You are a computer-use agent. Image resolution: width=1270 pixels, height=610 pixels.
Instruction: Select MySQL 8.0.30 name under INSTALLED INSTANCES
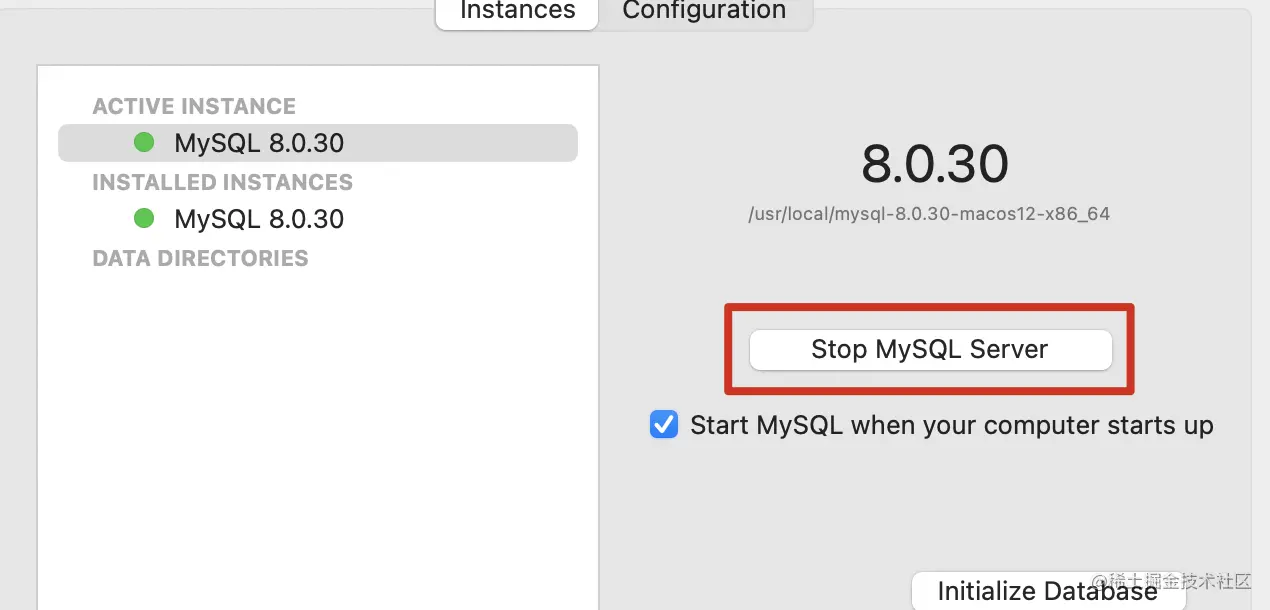[x=259, y=219]
